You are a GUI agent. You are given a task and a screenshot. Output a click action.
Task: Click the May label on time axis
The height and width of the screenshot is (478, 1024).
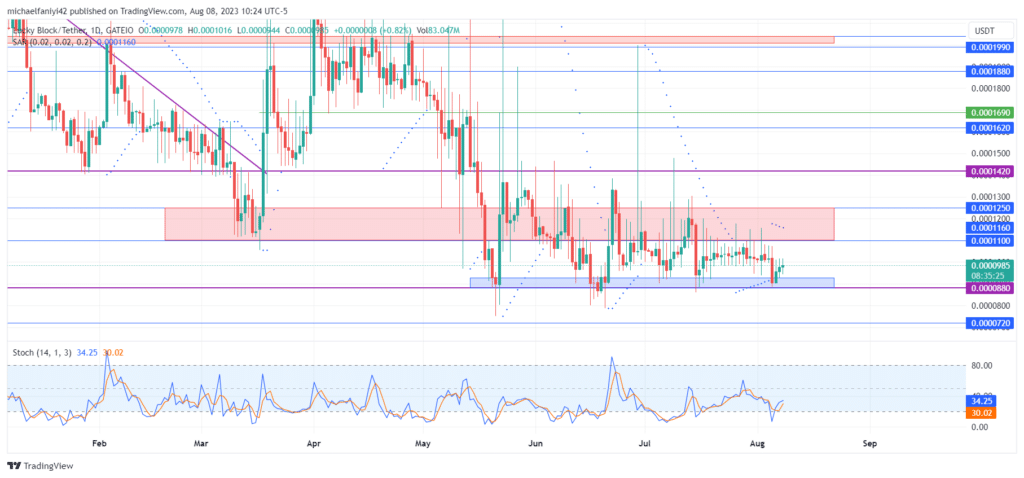click(423, 443)
